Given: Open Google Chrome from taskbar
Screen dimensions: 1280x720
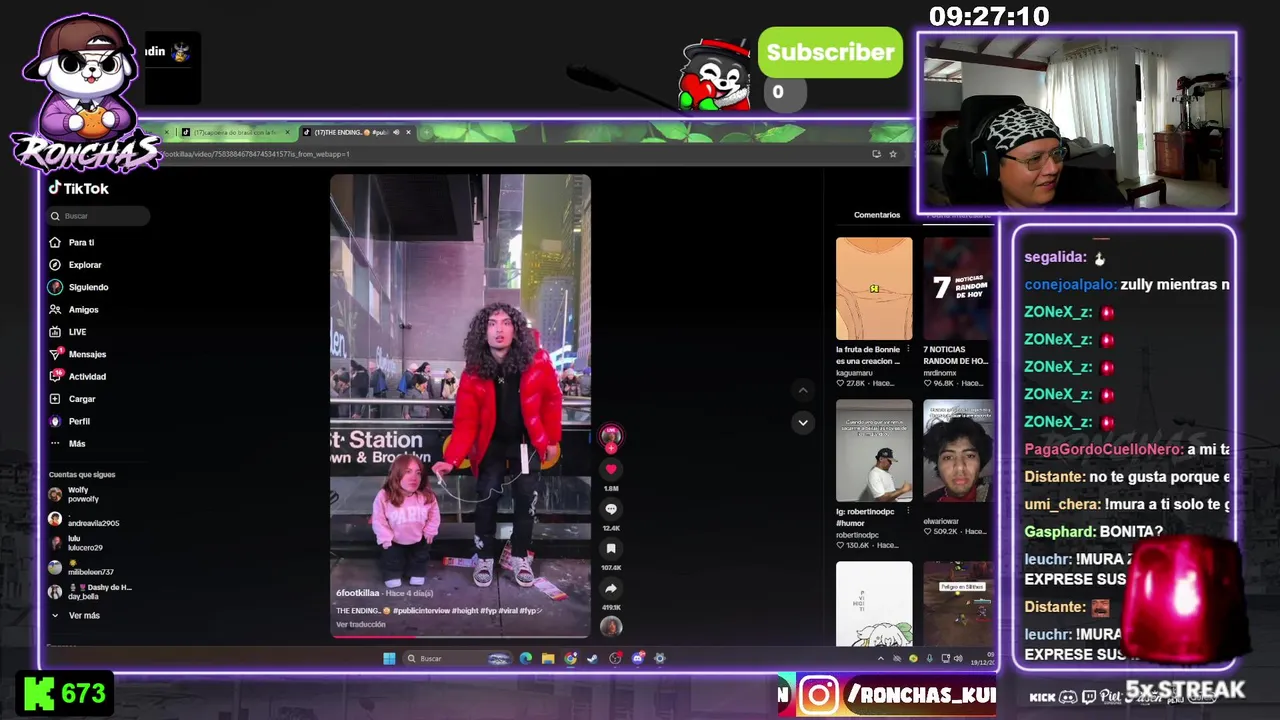Looking at the screenshot, I should click(x=570, y=658).
